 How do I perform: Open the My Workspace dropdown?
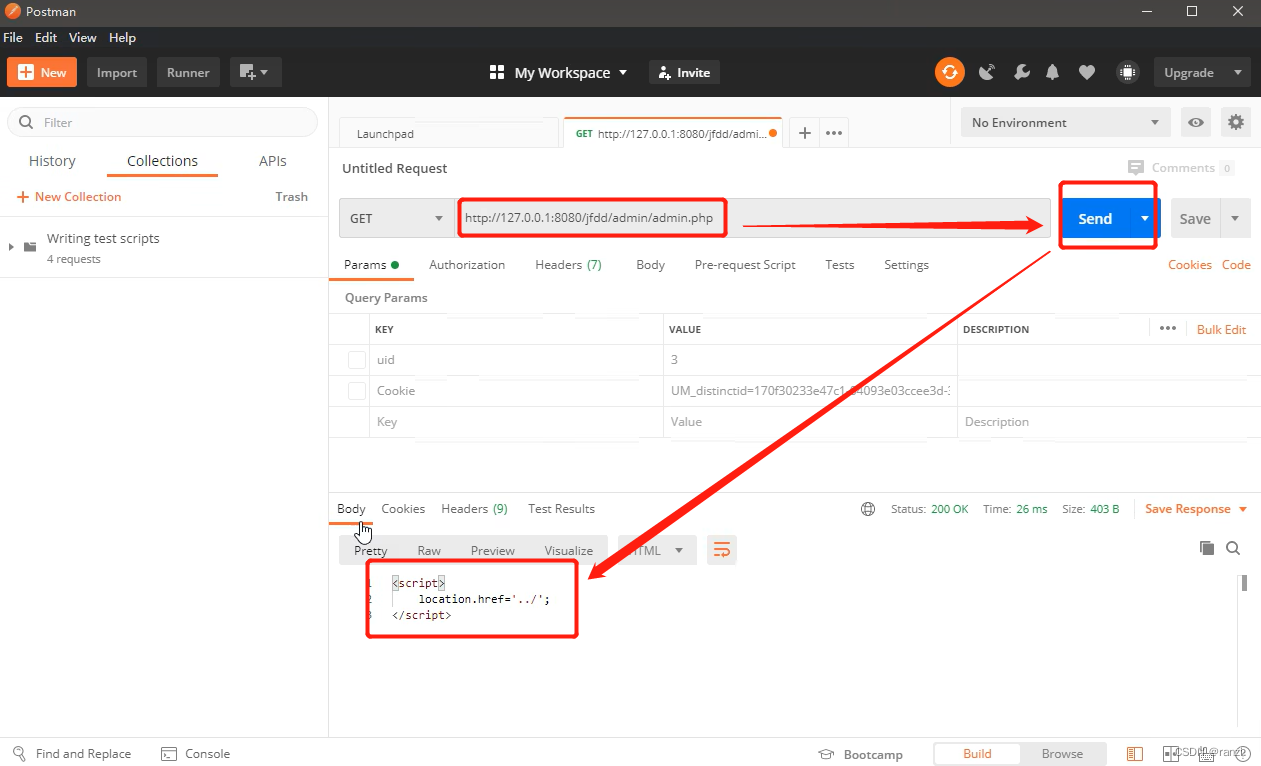pos(559,72)
